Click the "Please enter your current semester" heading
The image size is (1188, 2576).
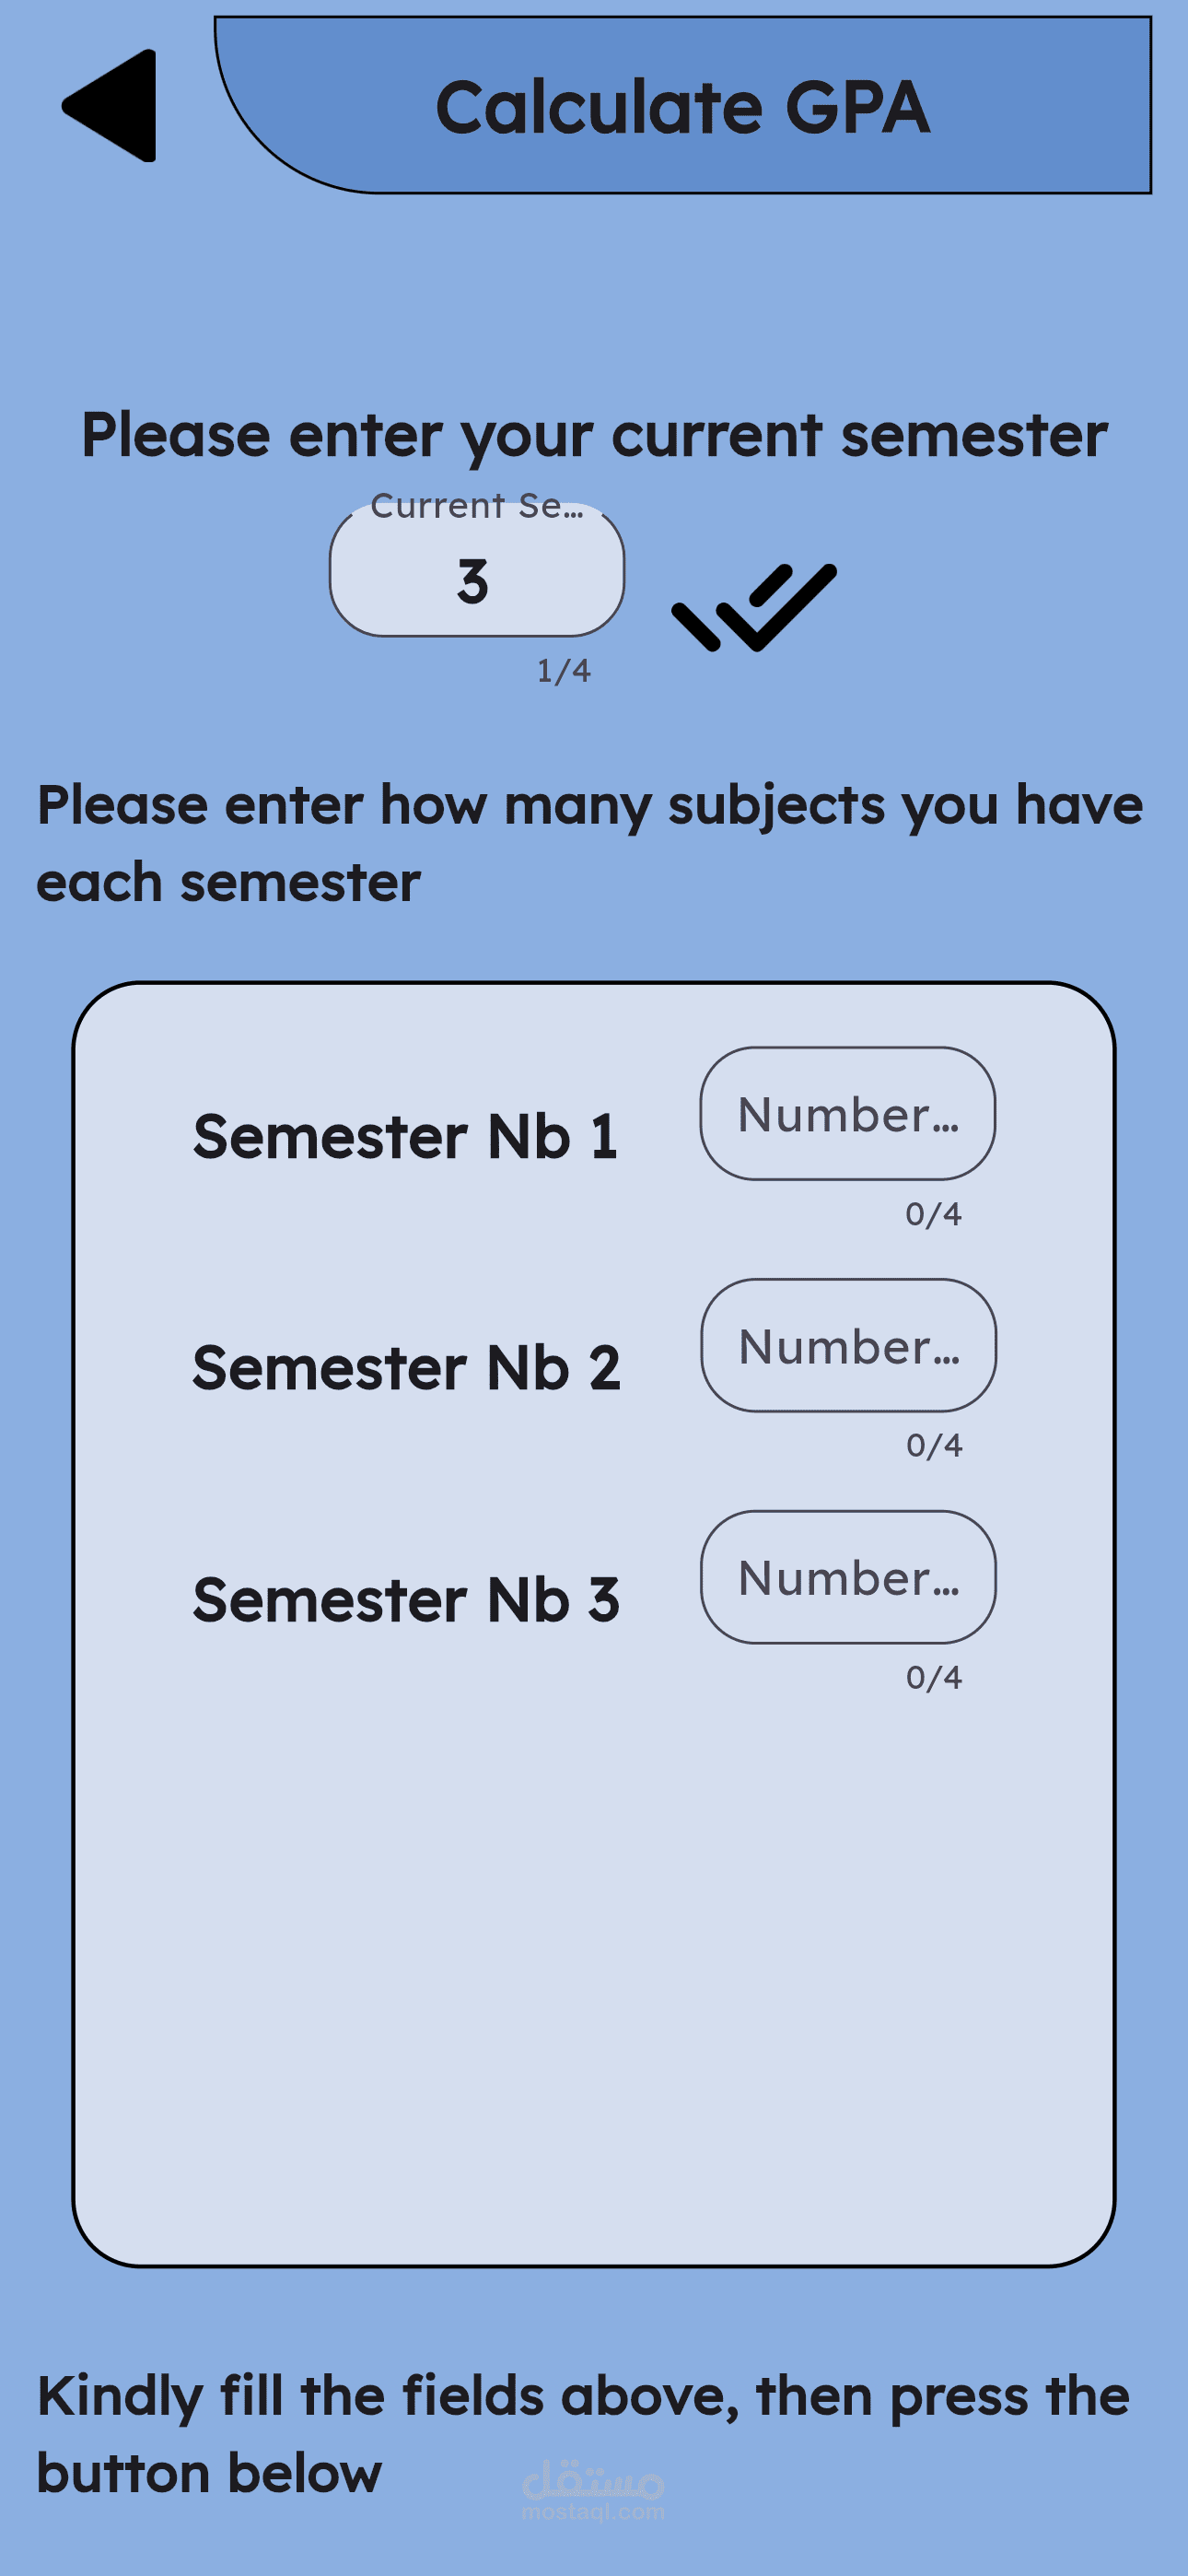click(594, 435)
